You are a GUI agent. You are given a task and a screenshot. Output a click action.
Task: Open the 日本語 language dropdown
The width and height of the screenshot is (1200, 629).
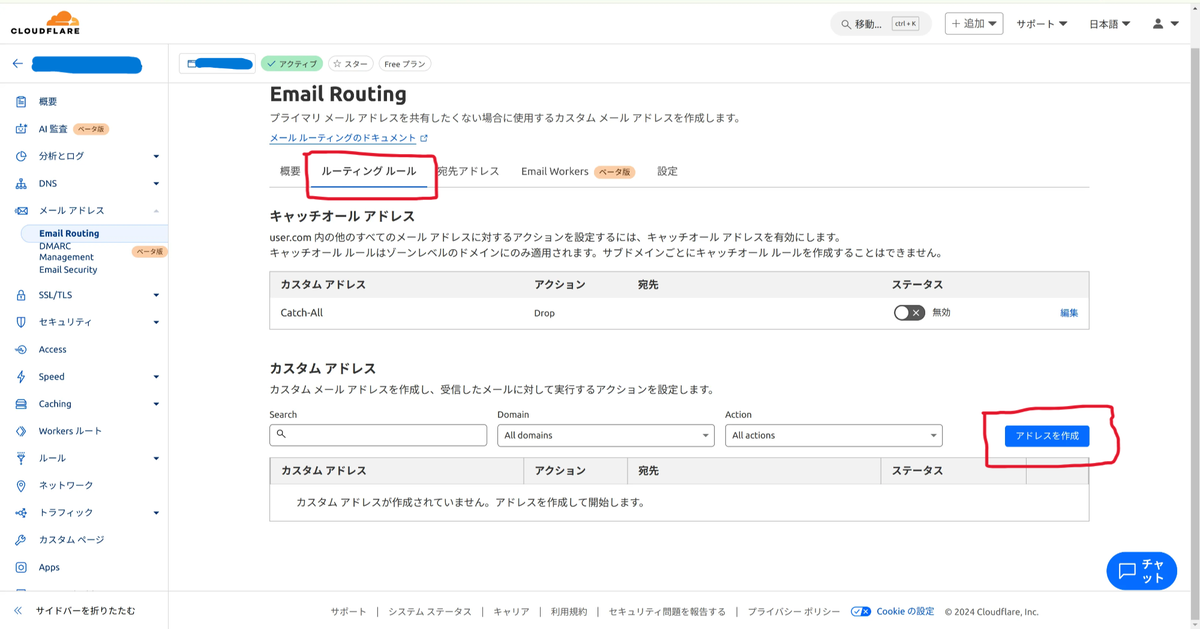click(x=1110, y=24)
